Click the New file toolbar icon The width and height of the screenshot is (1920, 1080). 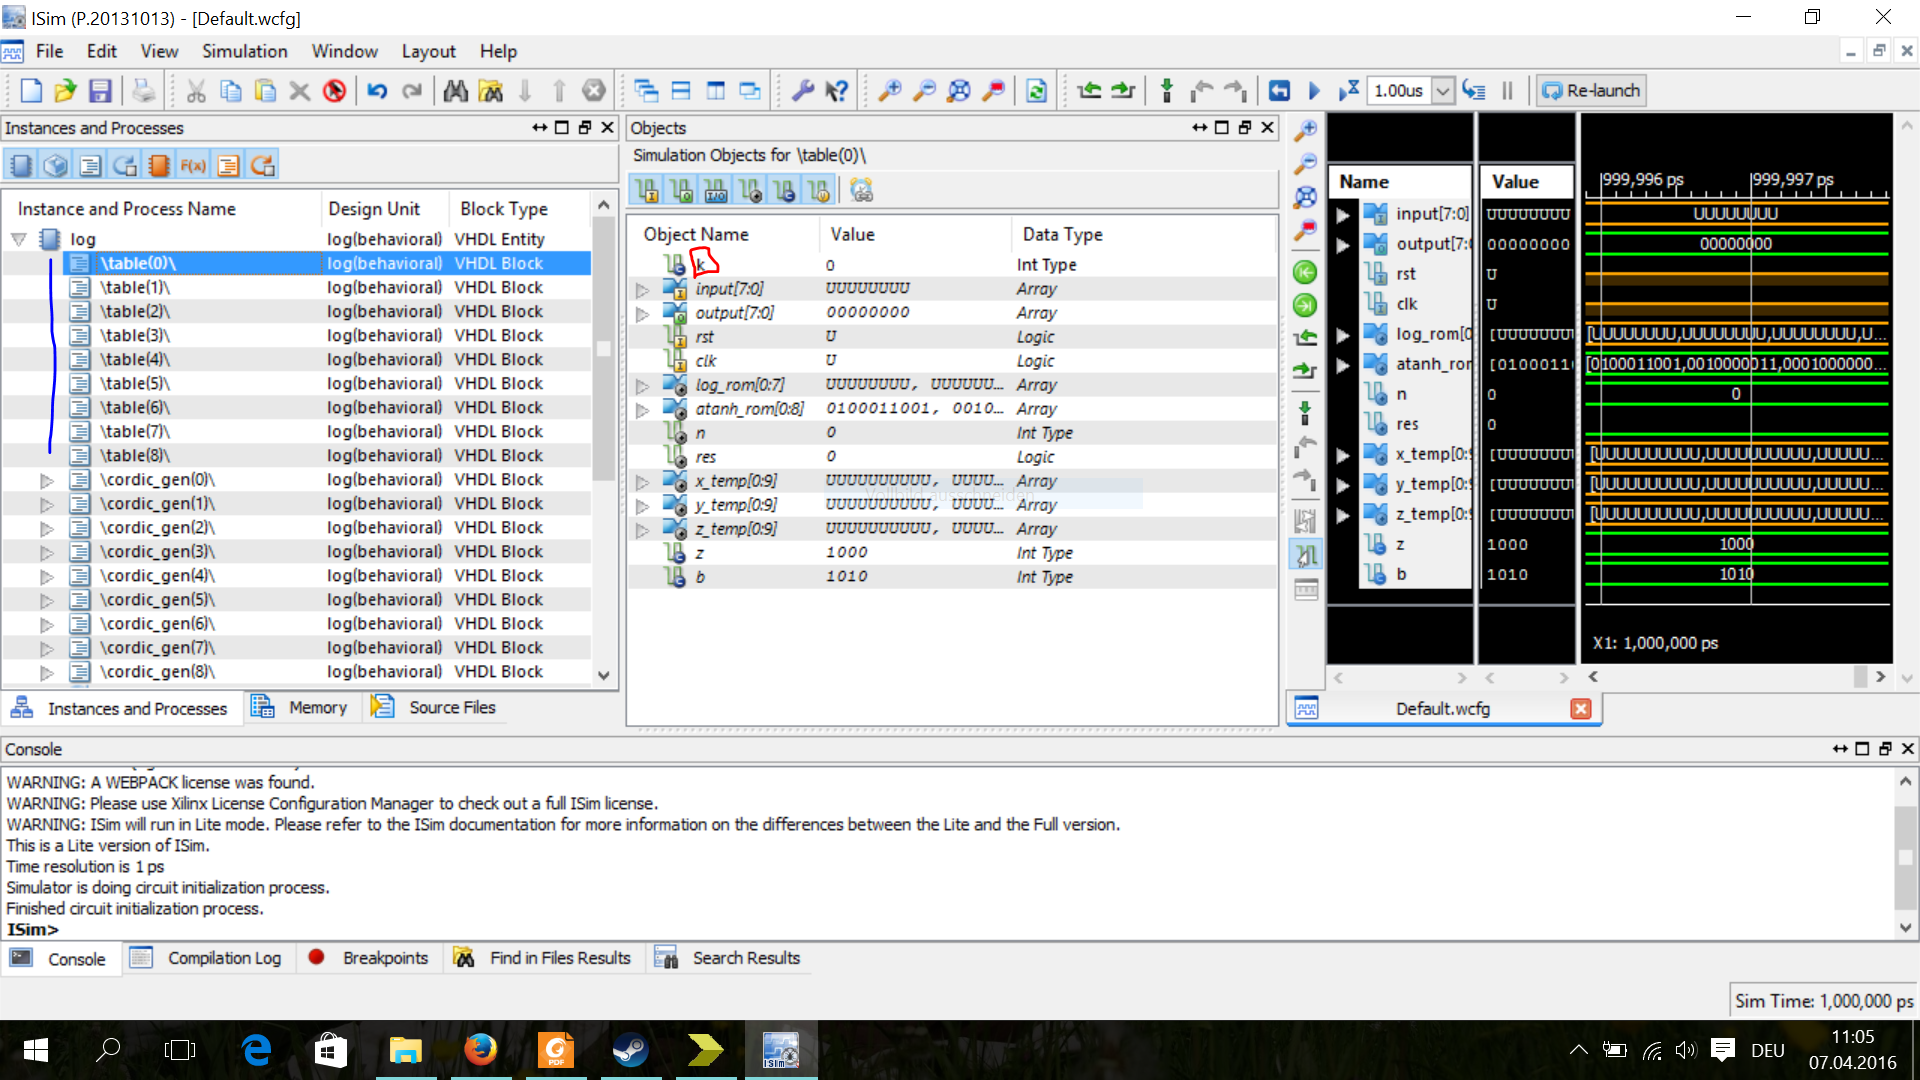(x=31, y=91)
